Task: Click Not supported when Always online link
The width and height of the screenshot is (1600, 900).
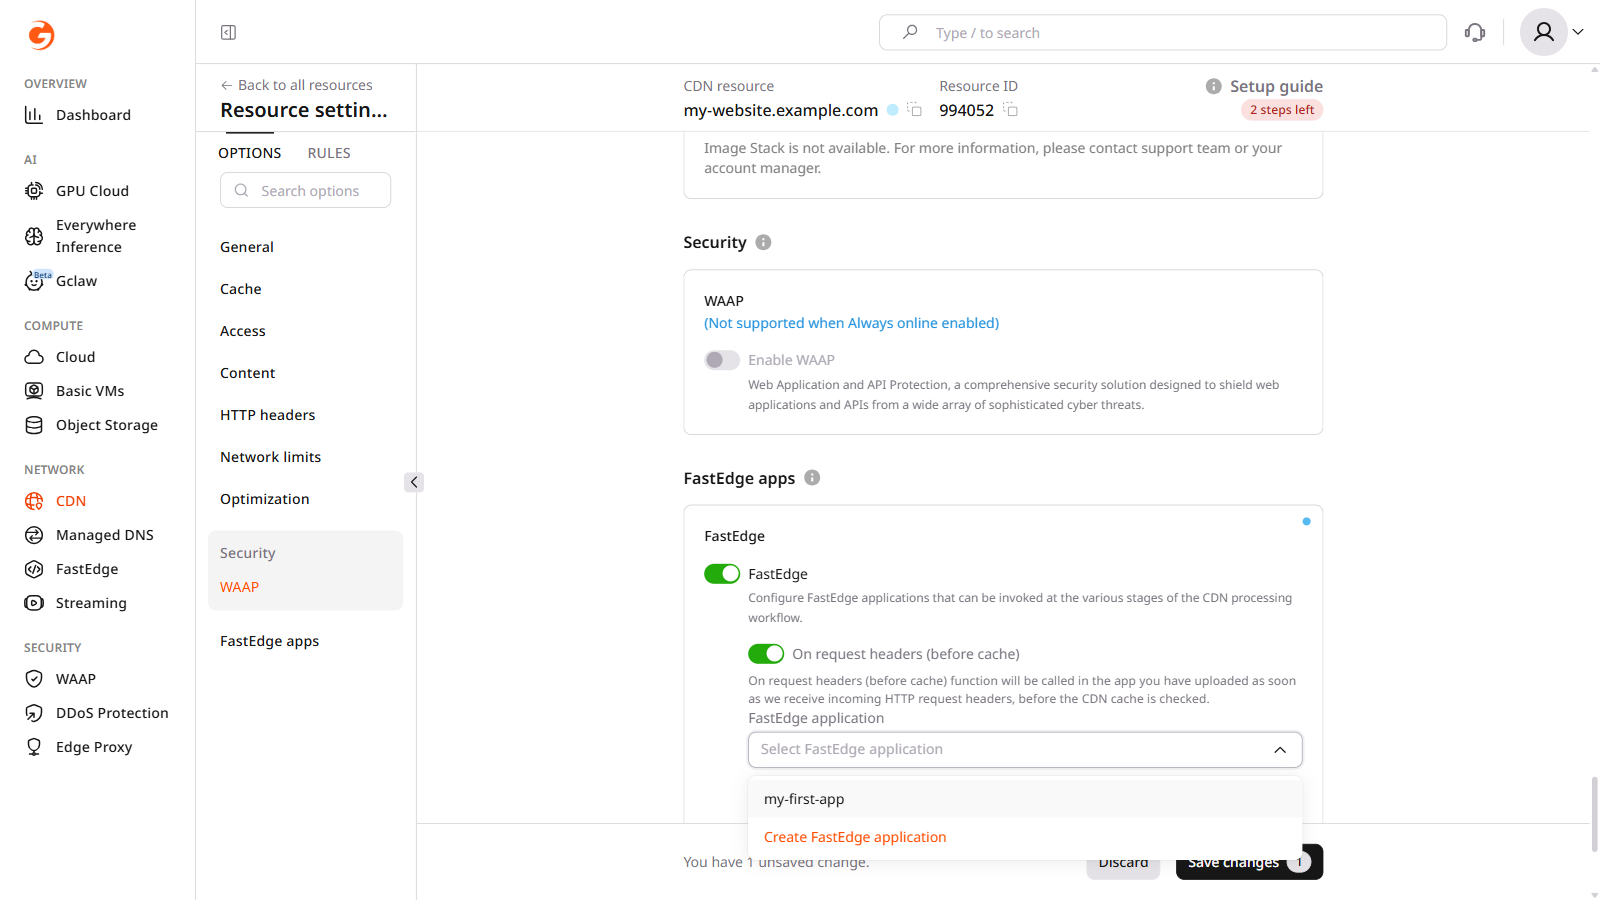Action: (x=852, y=323)
